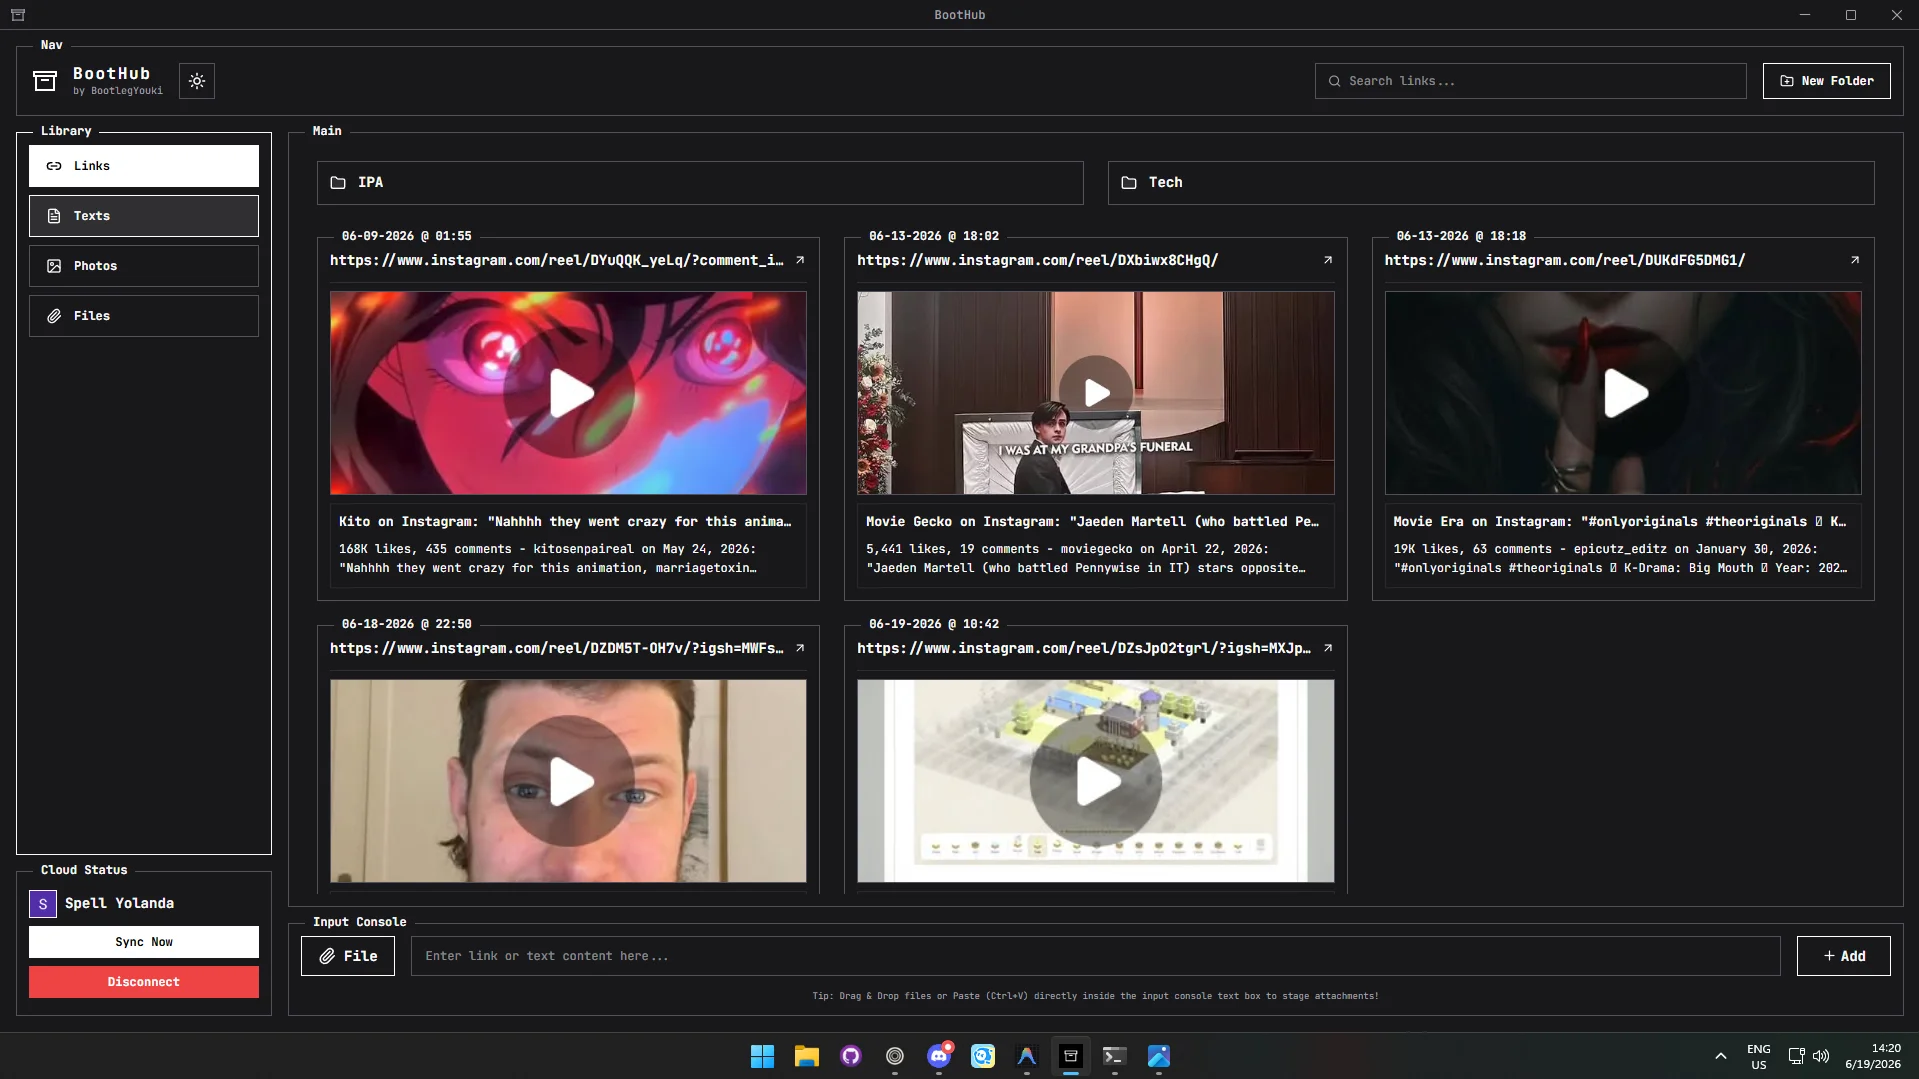Open the DUKdFG5DMG1 Instagram URL text
1919x1079 pixels.
pos(1565,260)
